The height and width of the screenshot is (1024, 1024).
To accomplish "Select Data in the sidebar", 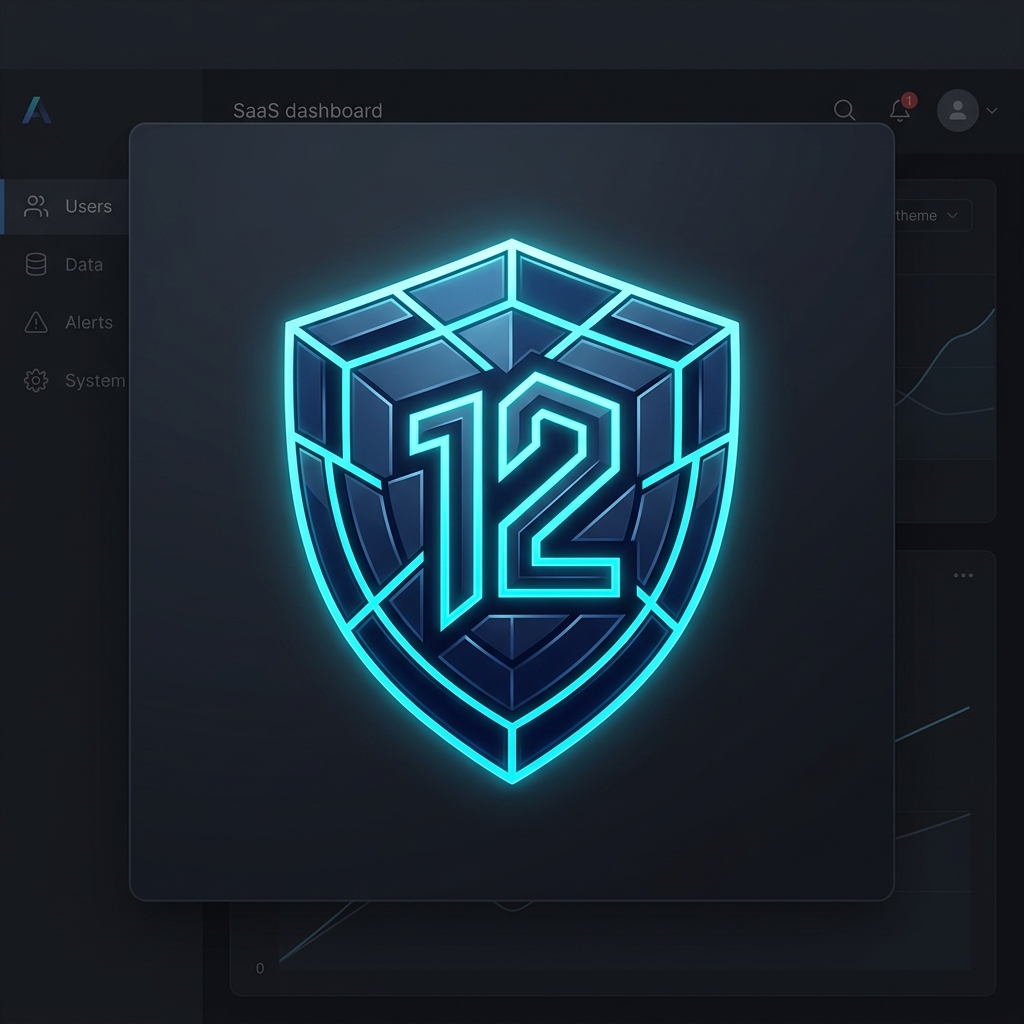I will point(65,264).
